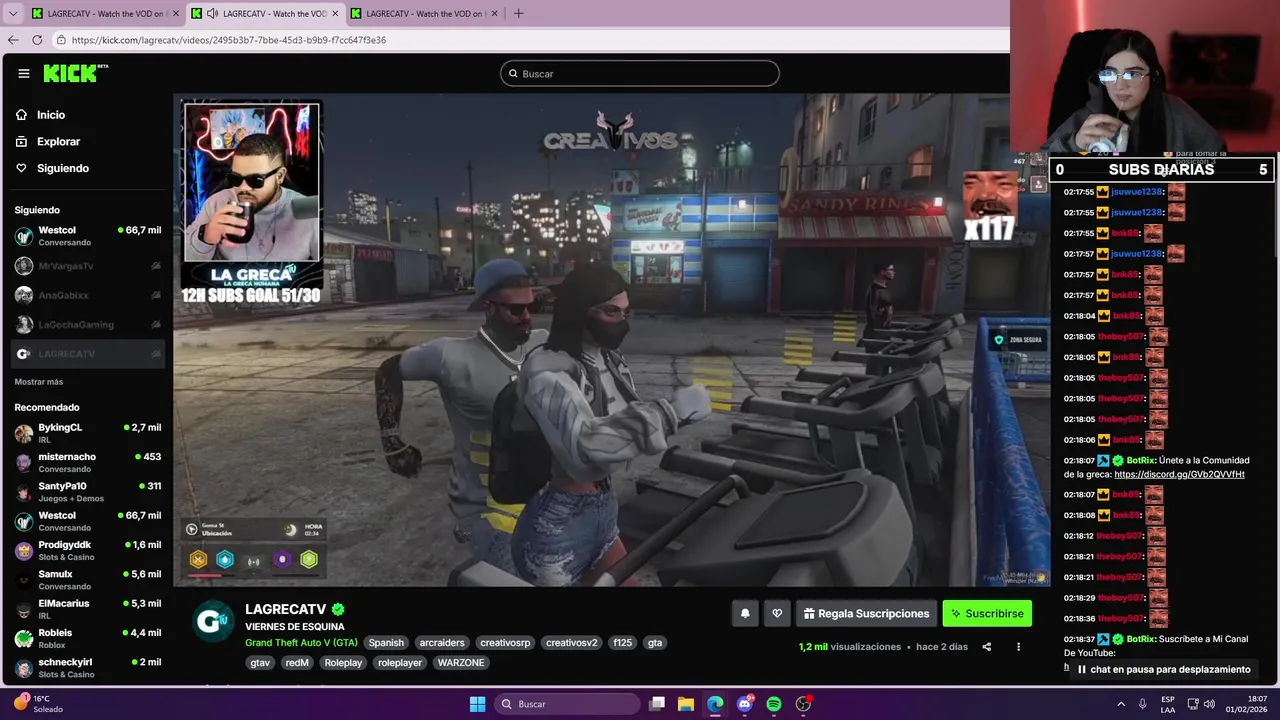This screenshot has width=1280, height=720.
Task: Share the VOD with share icon
Action: pos(986,647)
